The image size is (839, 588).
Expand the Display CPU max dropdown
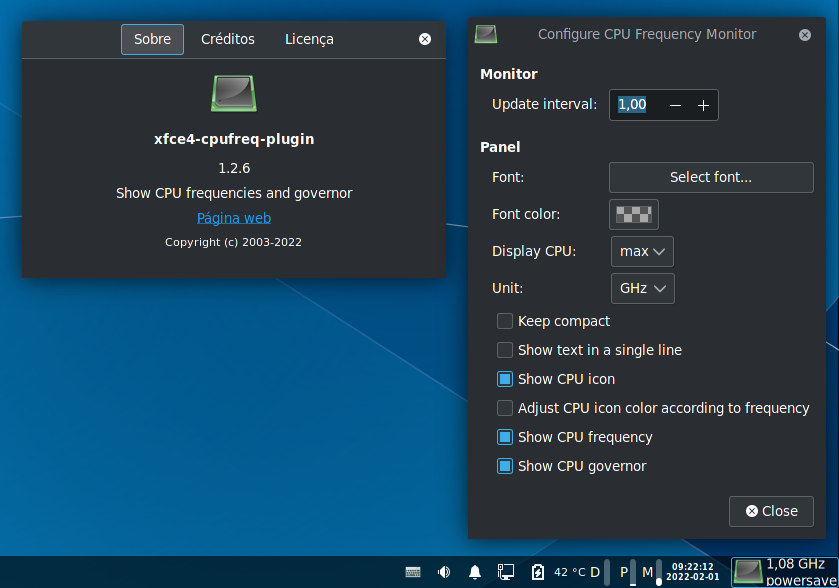tap(642, 251)
